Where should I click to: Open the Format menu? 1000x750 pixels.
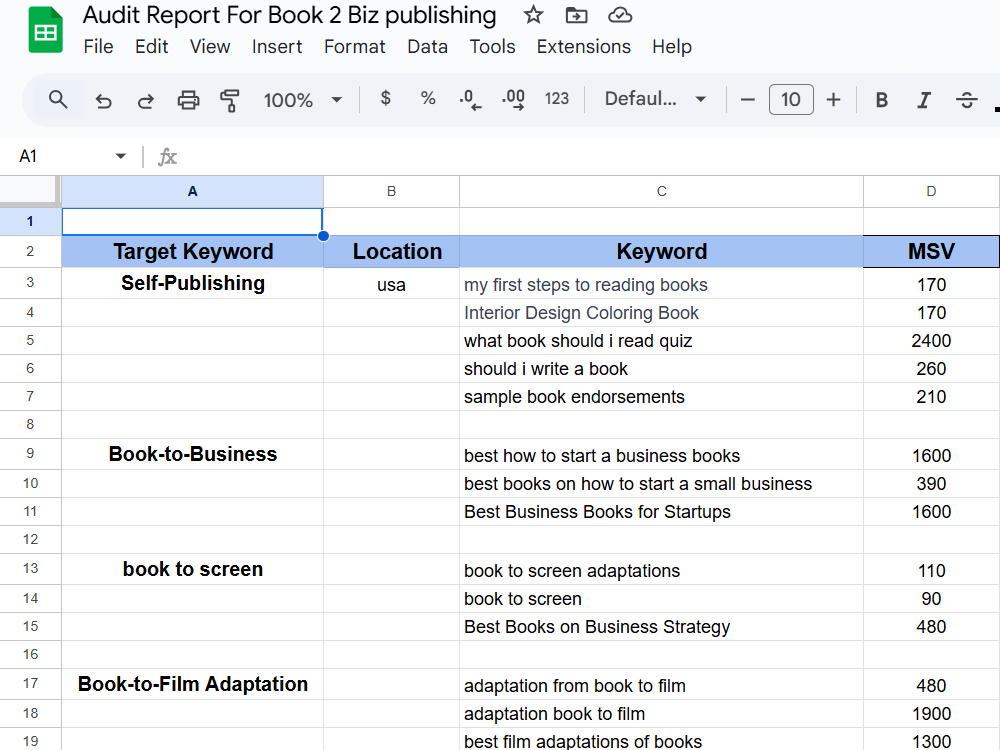(x=355, y=47)
